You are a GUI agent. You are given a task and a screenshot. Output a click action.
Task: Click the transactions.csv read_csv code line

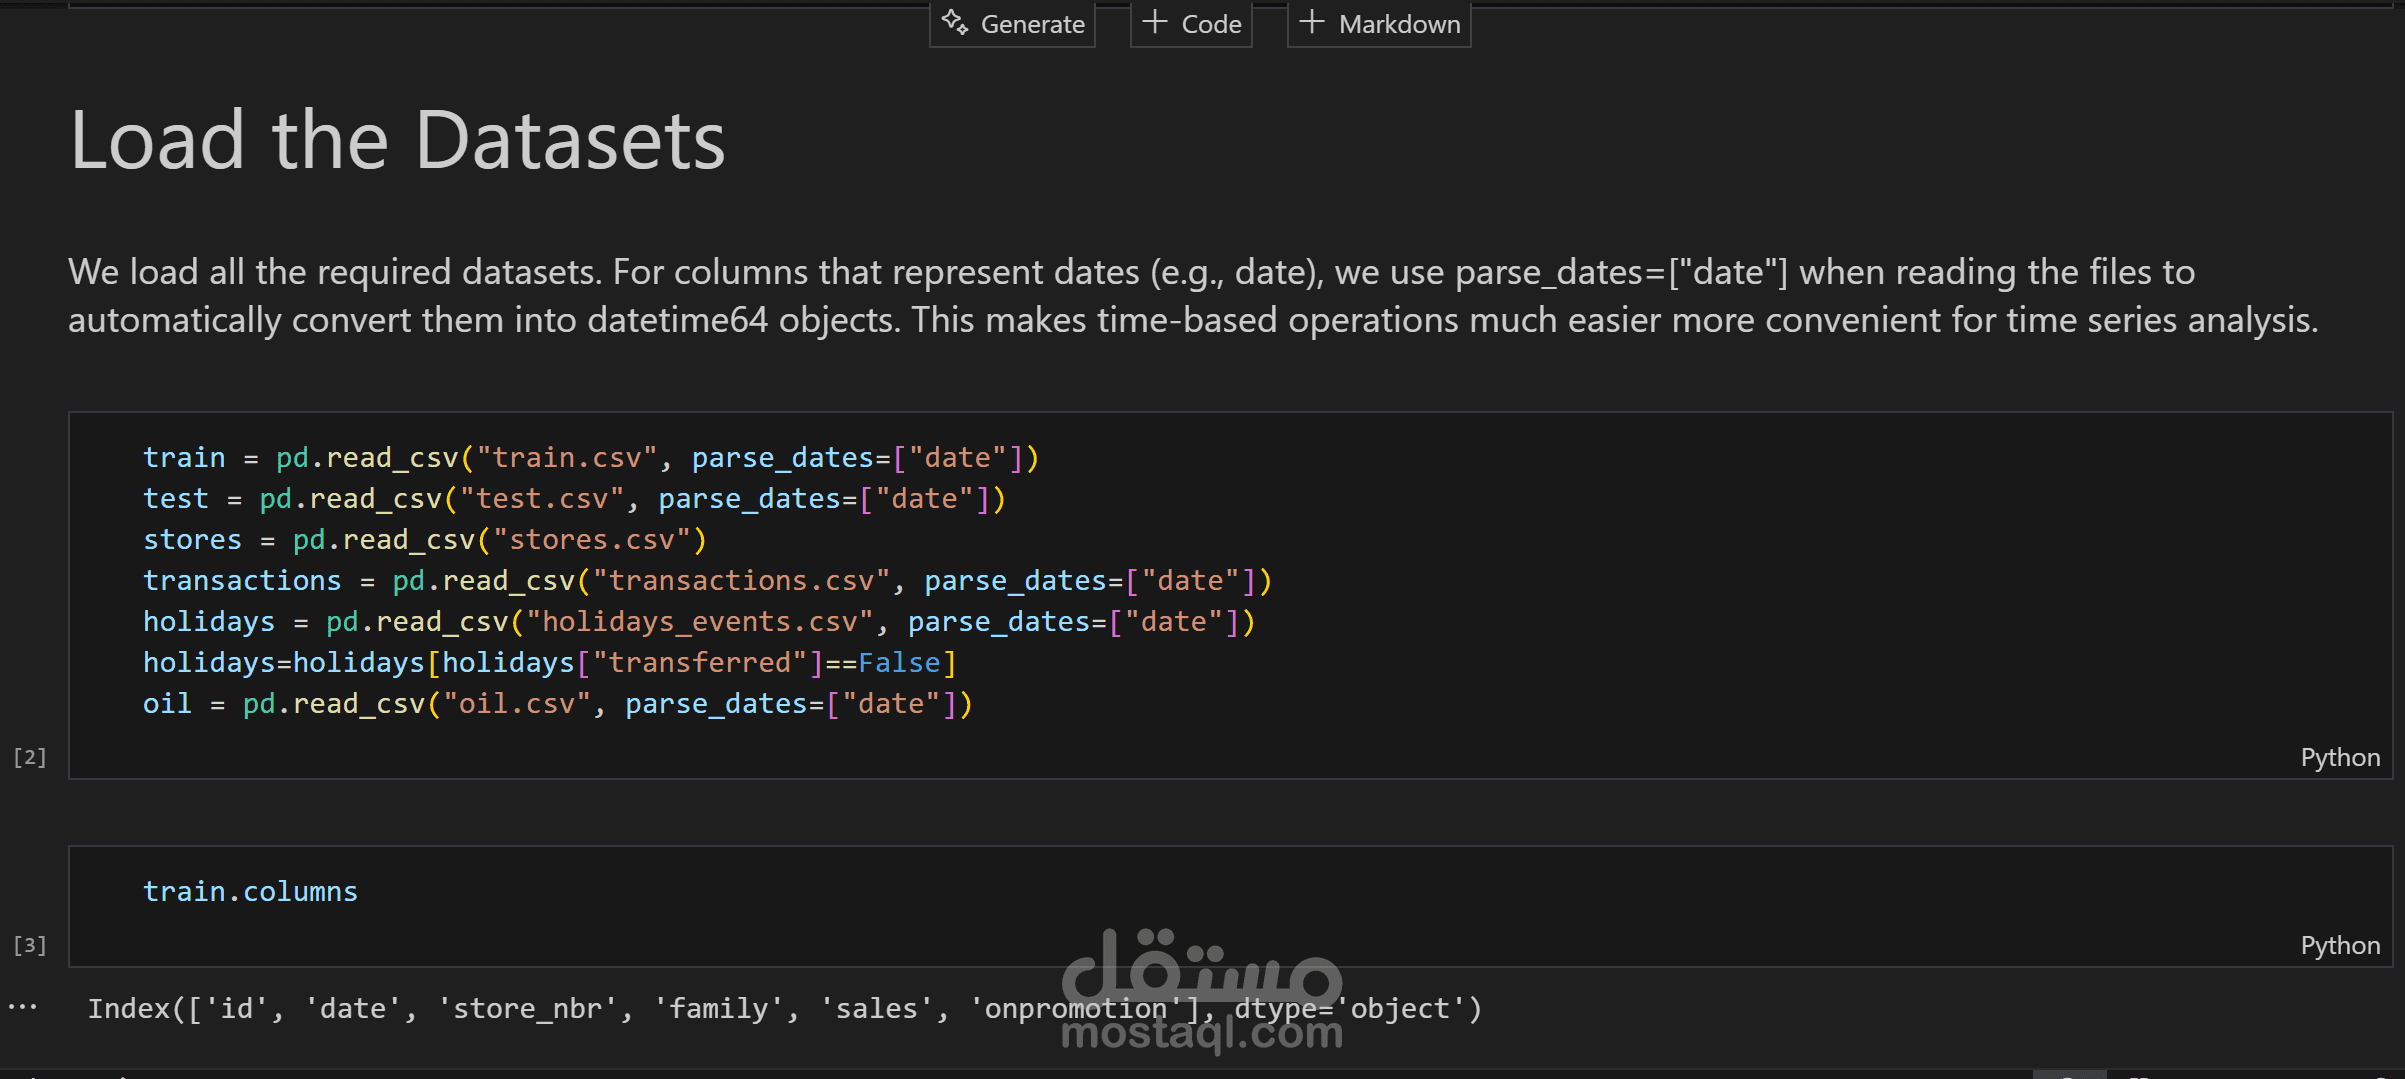(707, 581)
